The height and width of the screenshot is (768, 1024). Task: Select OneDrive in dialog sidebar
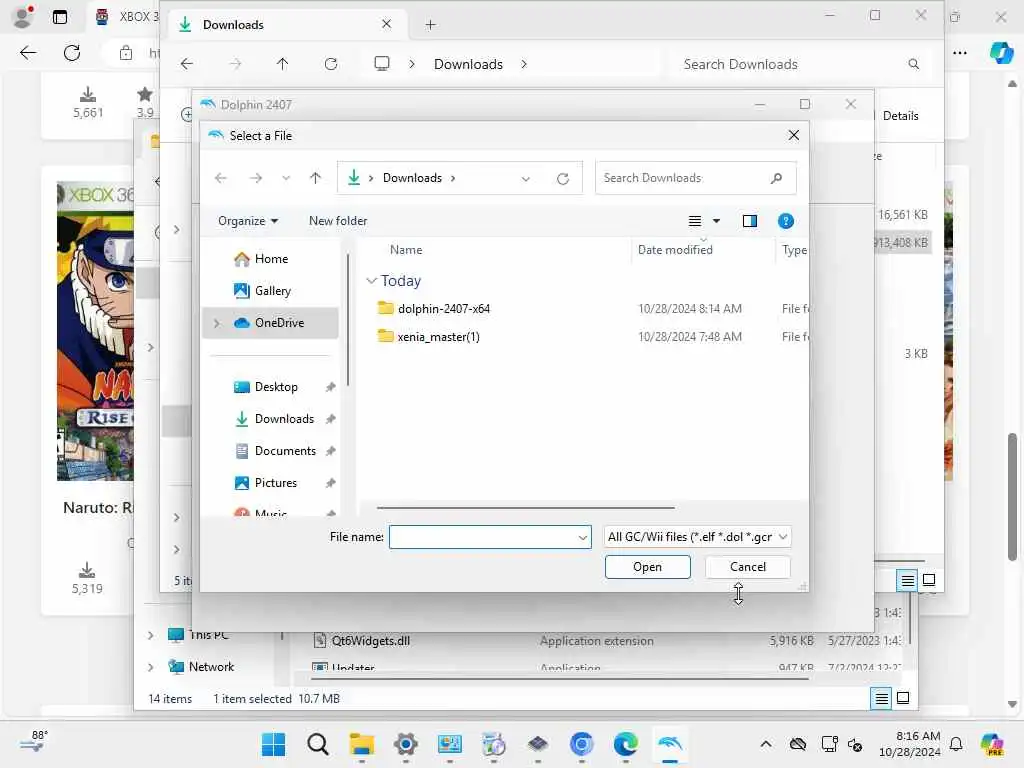tap(270, 323)
